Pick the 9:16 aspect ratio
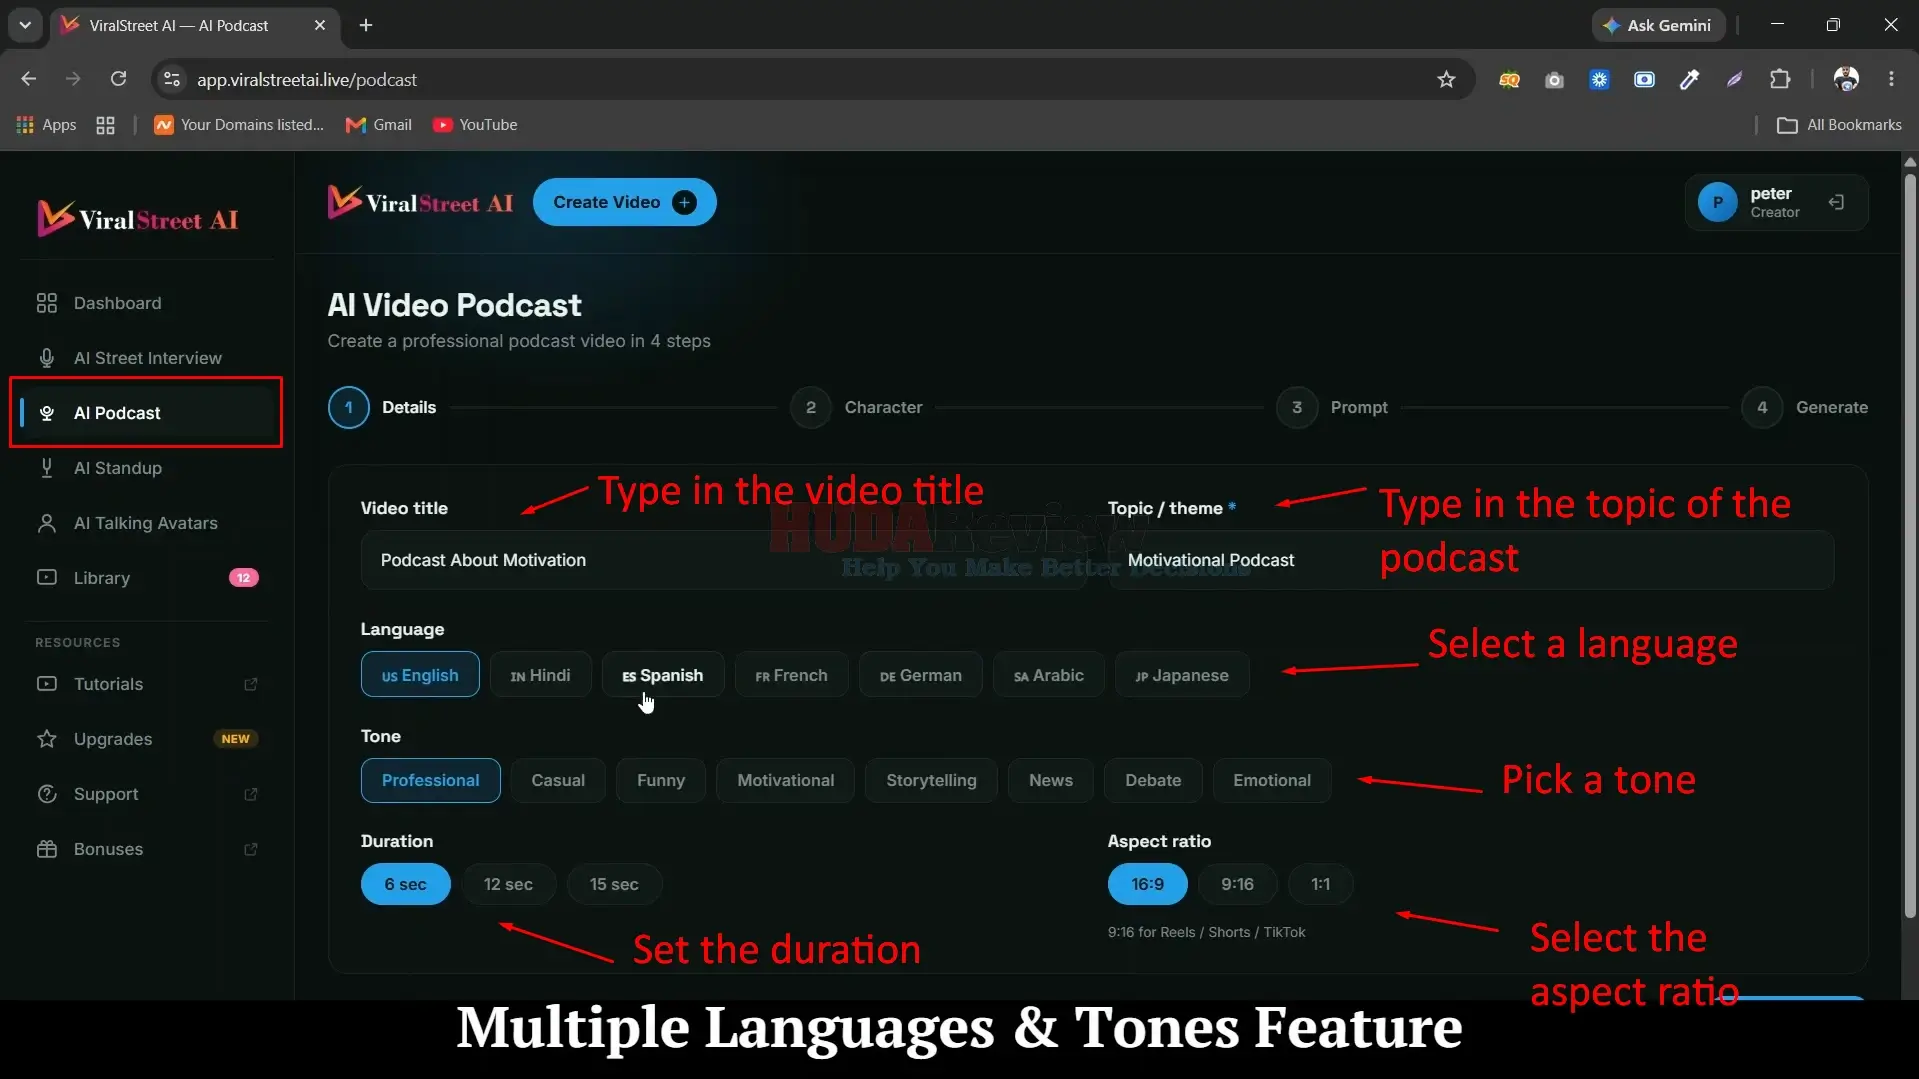Image resolution: width=1919 pixels, height=1079 pixels. click(x=1237, y=884)
